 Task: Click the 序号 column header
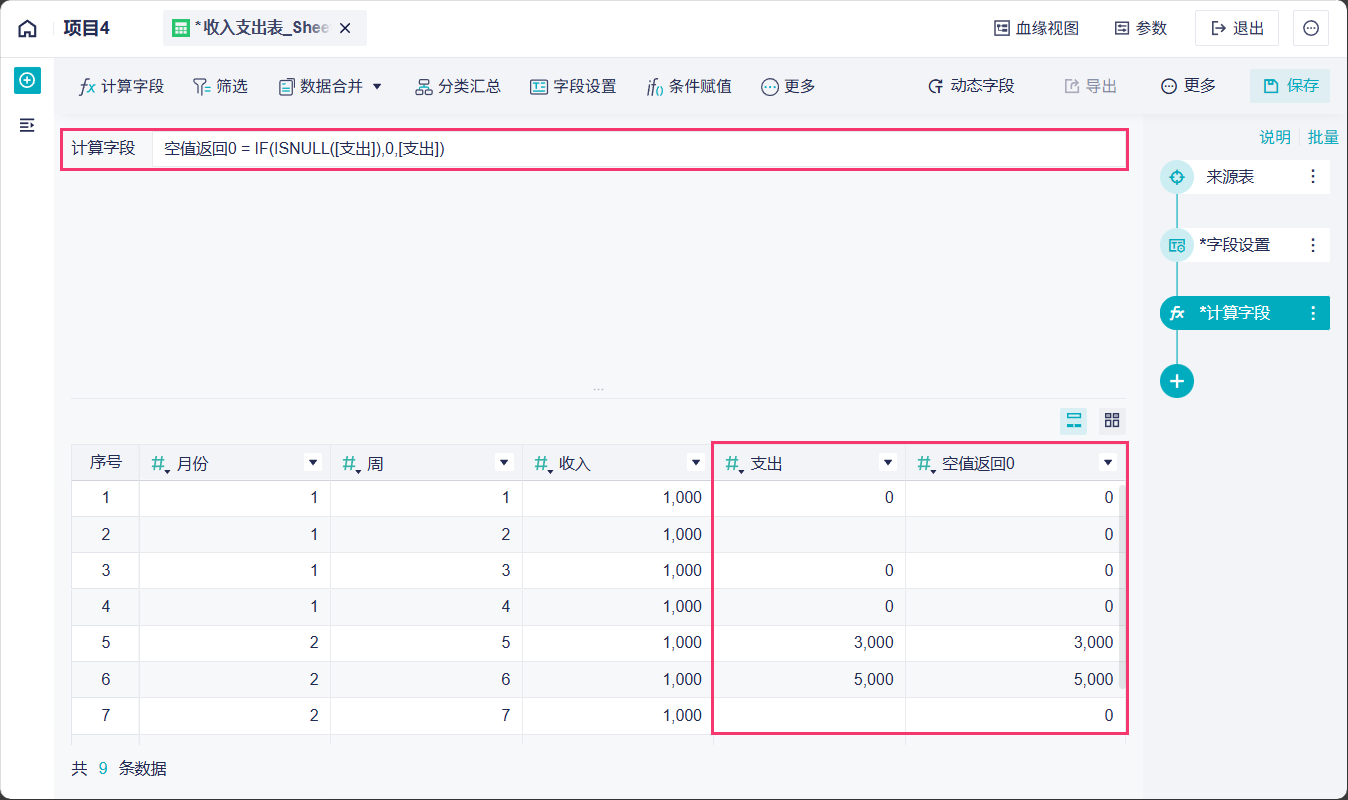coord(105,462)
